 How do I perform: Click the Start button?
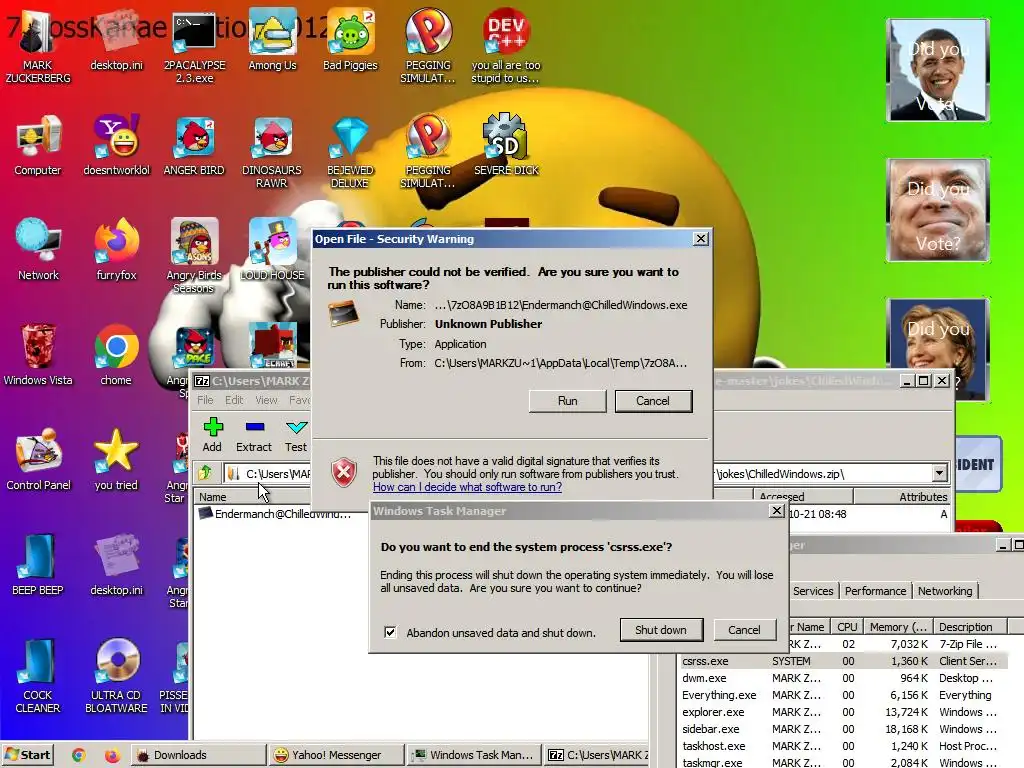point(27,755)
